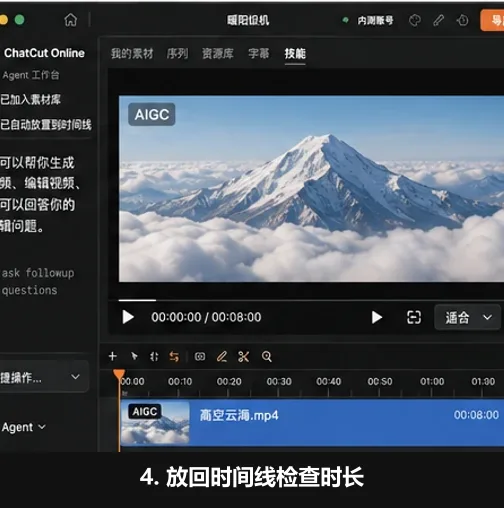Select the pointer selection tool
The height and width of the screenshot is (508, 504).
click(134, 356)
